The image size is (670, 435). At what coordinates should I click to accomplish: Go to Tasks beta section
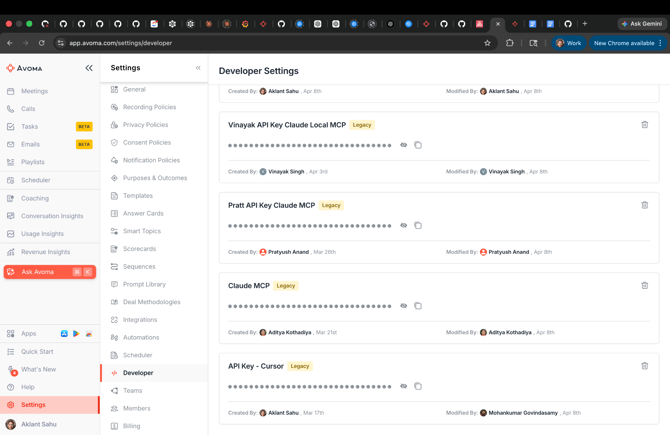50,126
